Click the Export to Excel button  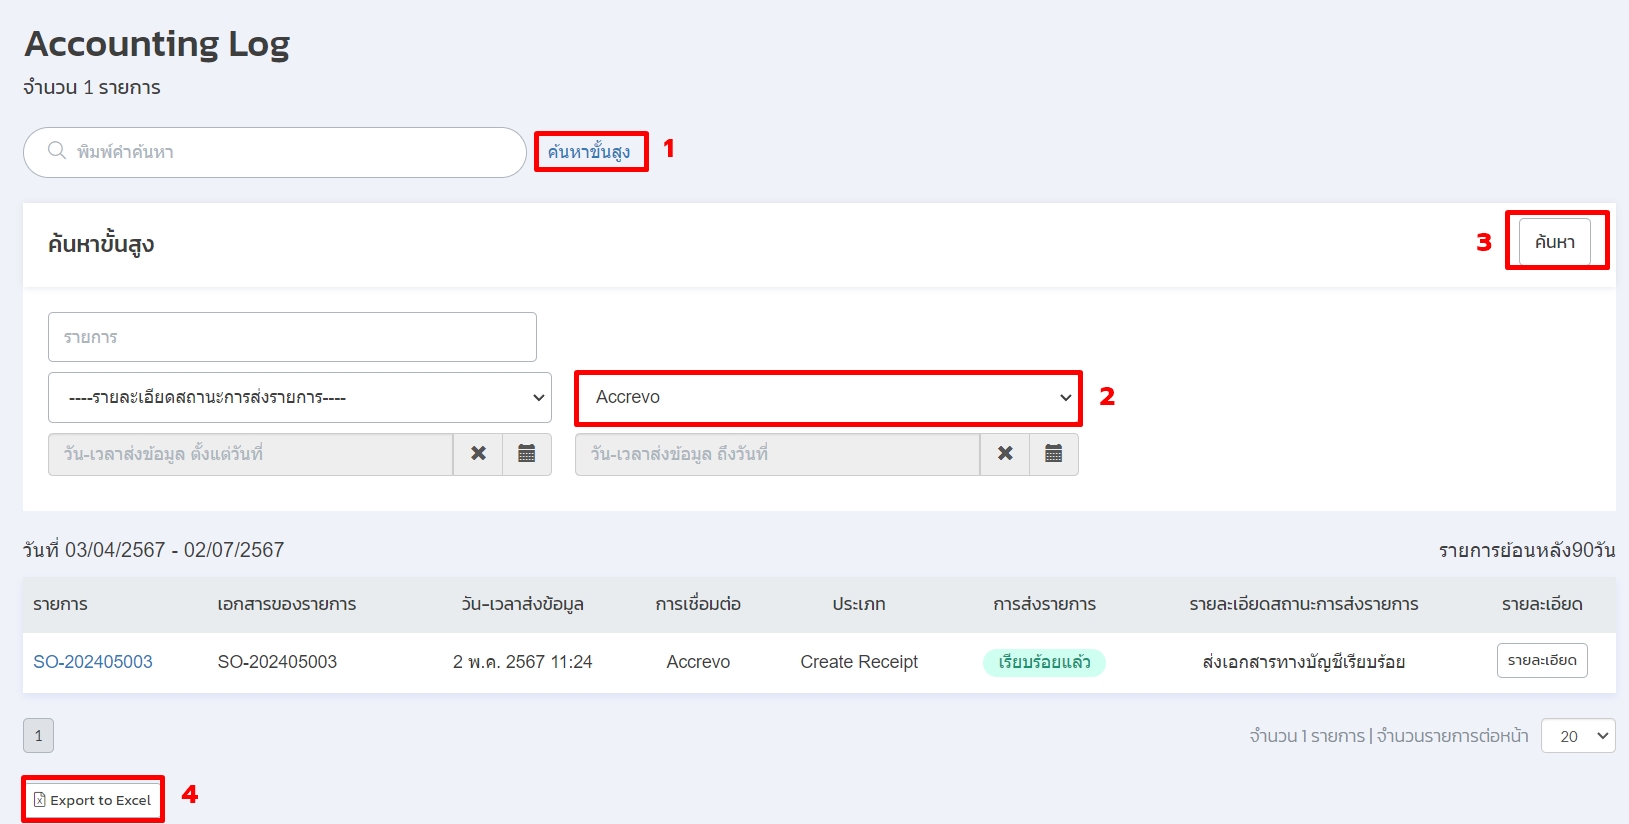pos(93,800)
